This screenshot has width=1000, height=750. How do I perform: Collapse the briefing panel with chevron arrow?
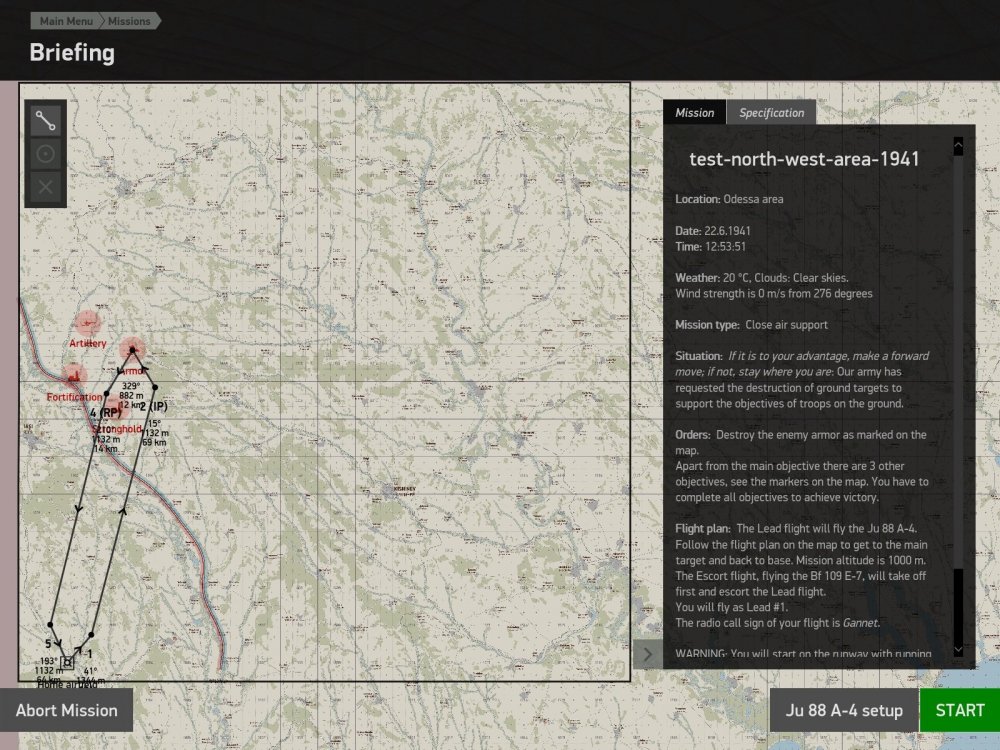pyautogui.click(x=647, y=655)
